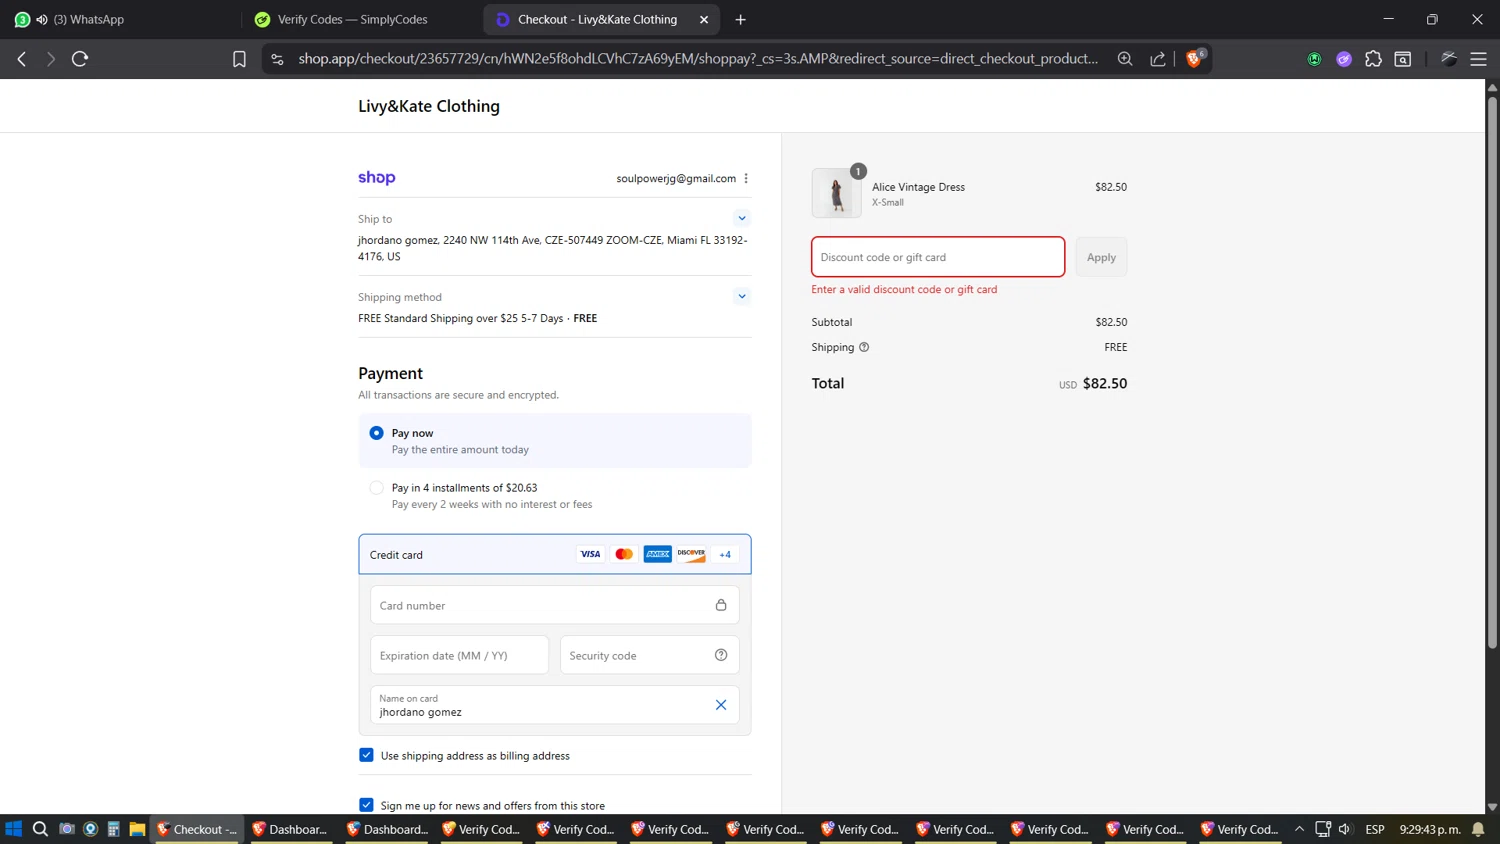The height and width of the screenshot is (844, 1500).
Task: Go back using browser back arrow
Action: click(22, 59)
